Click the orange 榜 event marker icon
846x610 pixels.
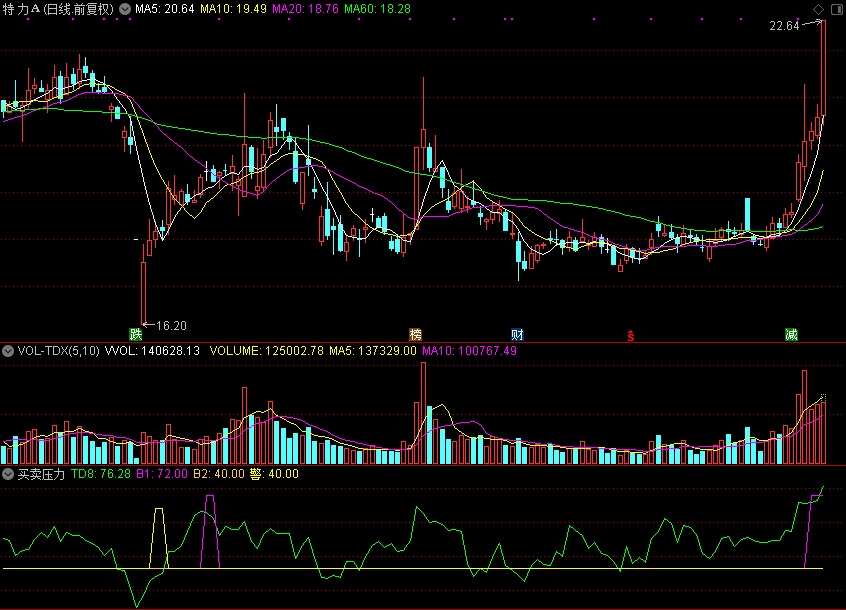415,334
